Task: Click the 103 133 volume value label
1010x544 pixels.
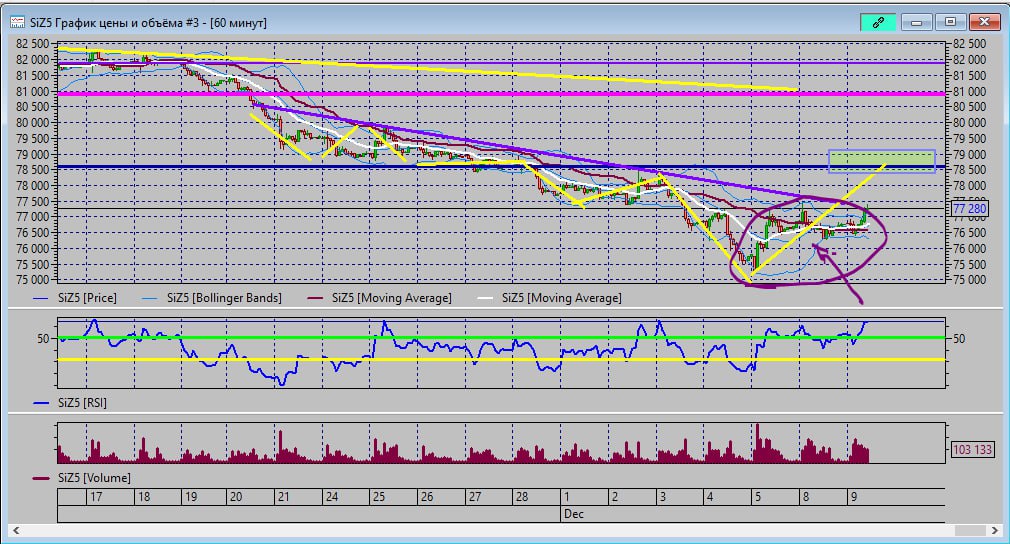Action: [x=971, y=450]
